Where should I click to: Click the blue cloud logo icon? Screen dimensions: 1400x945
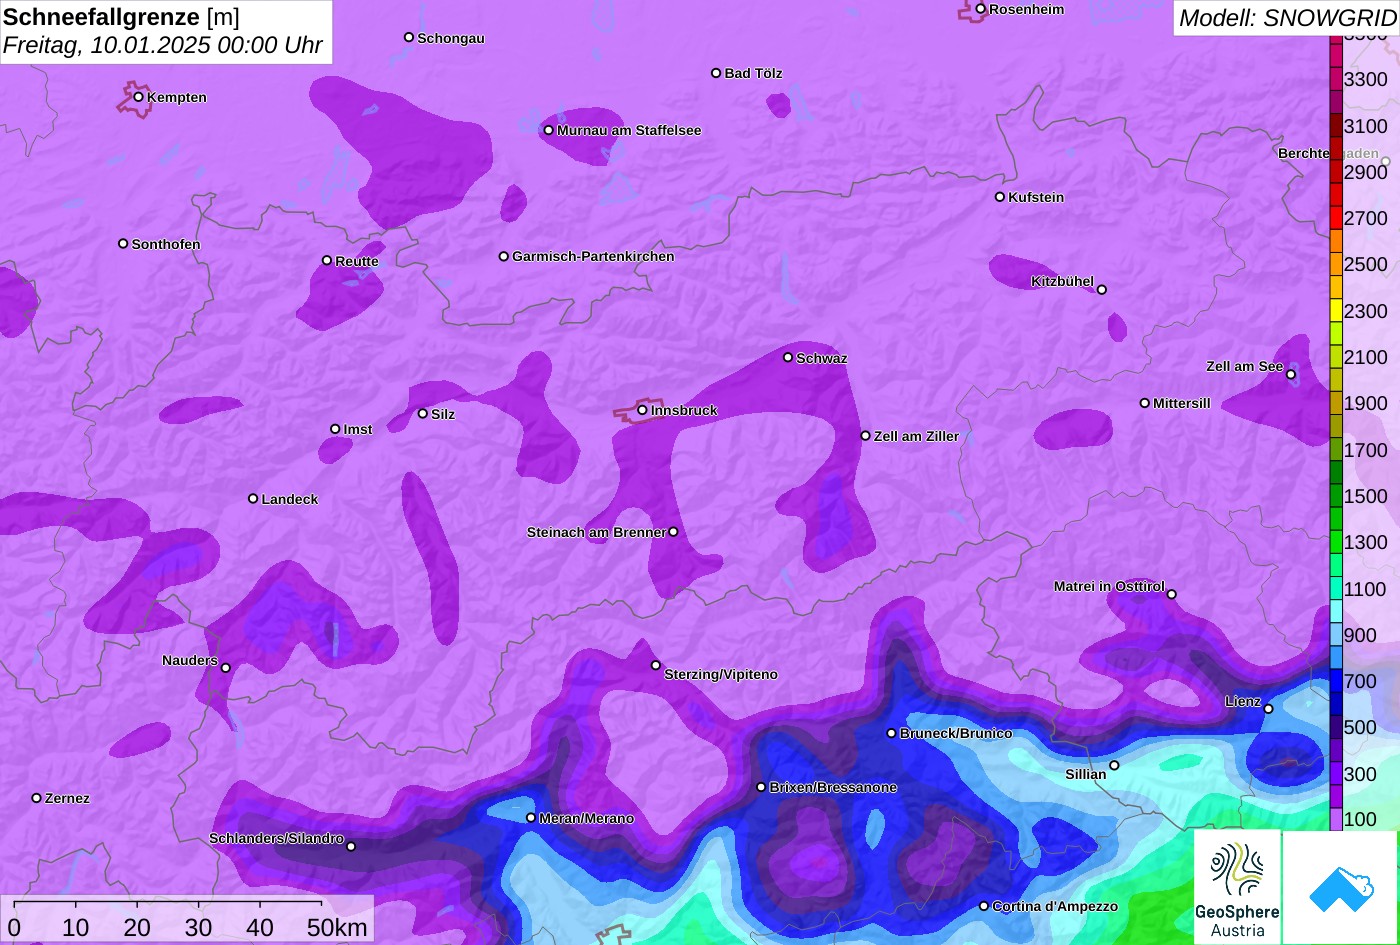click(1341, 888)
